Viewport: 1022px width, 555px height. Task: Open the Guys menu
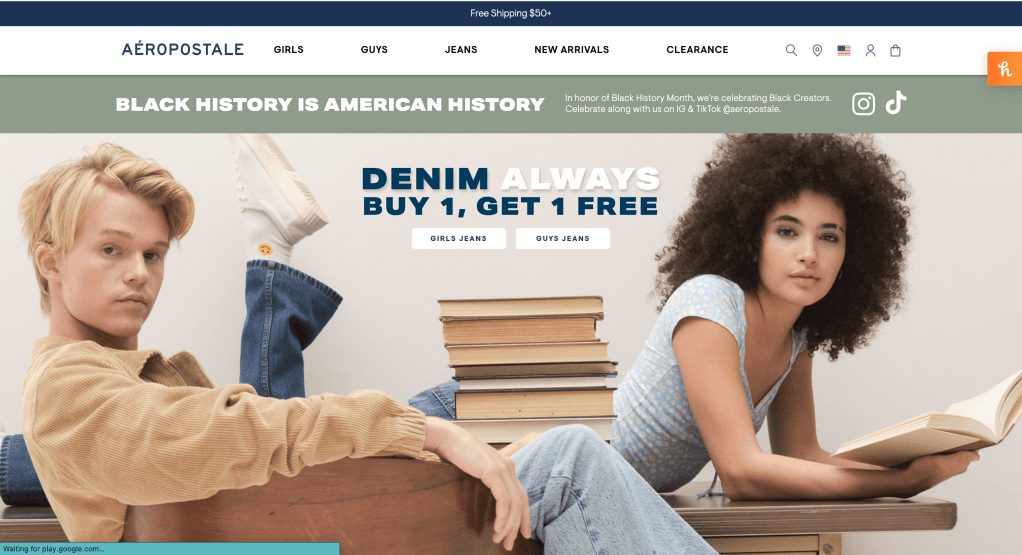[374, 50]
